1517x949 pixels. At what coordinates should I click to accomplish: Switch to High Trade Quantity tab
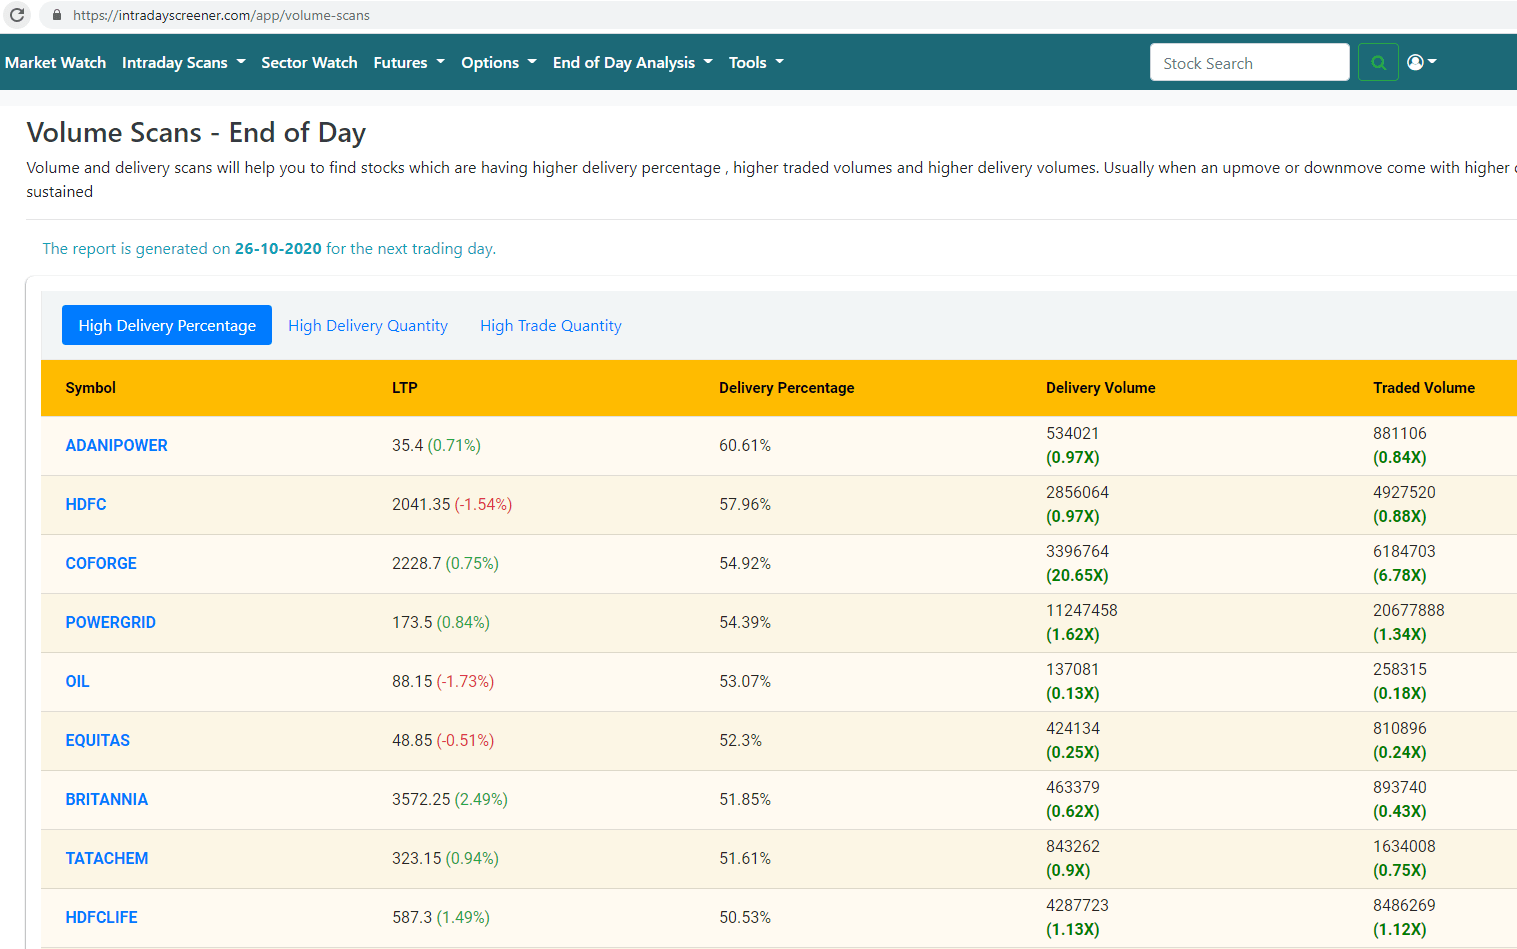(551, 325)
